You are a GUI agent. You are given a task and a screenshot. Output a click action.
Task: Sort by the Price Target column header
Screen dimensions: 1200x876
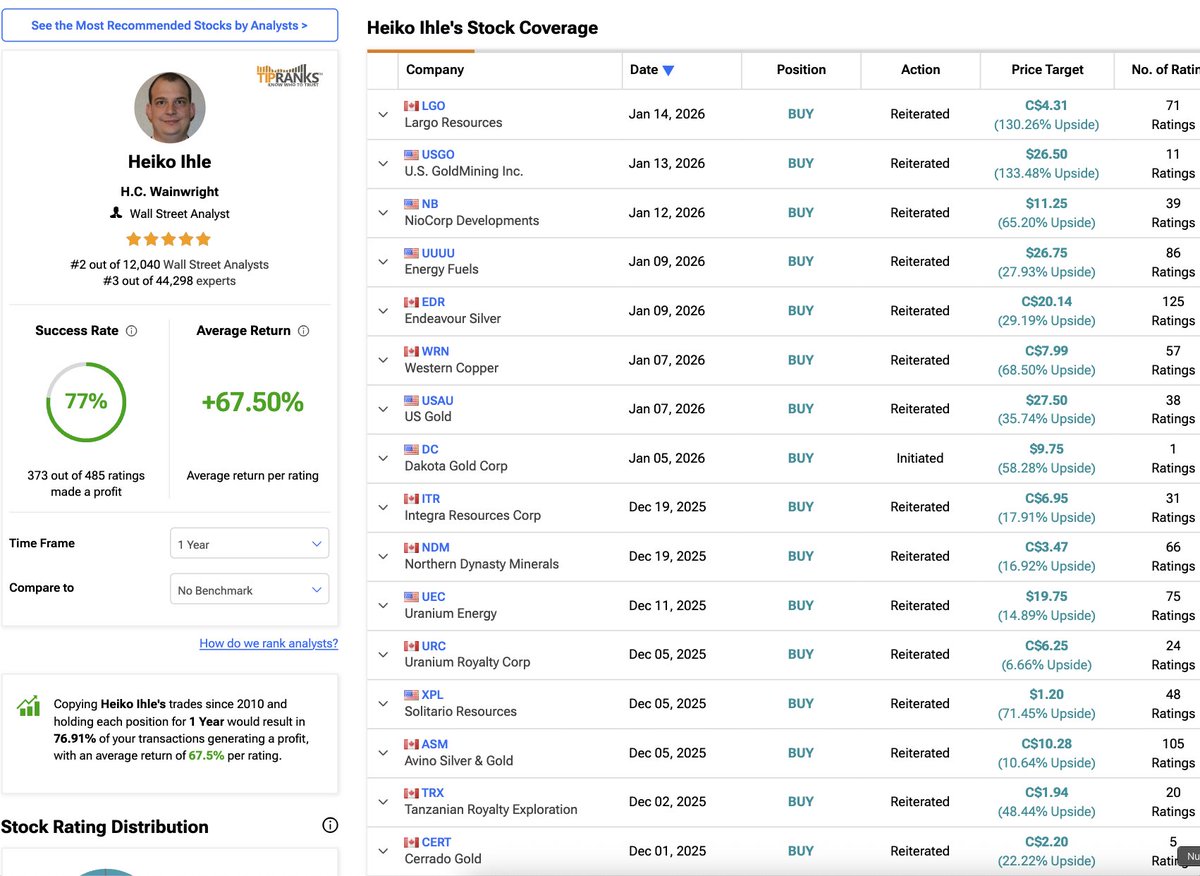point(1047,70)
